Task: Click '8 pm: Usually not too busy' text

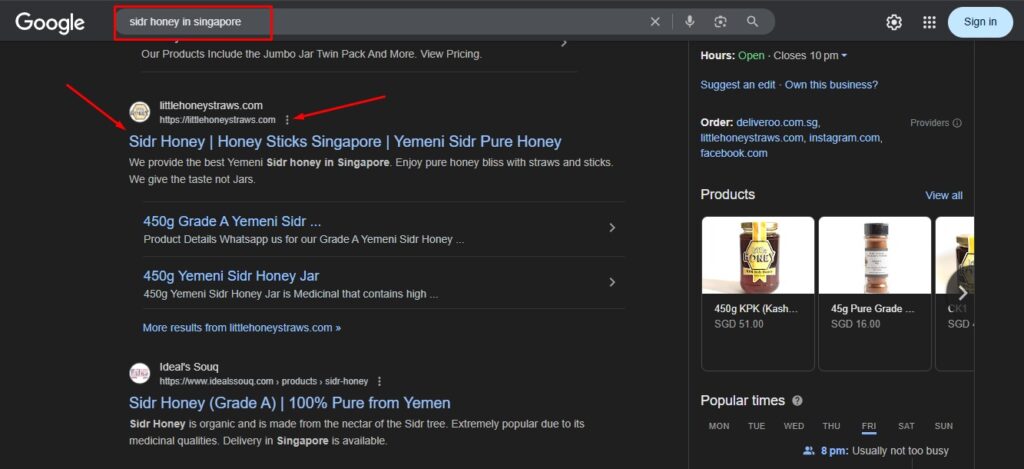Action: point(885,451)
